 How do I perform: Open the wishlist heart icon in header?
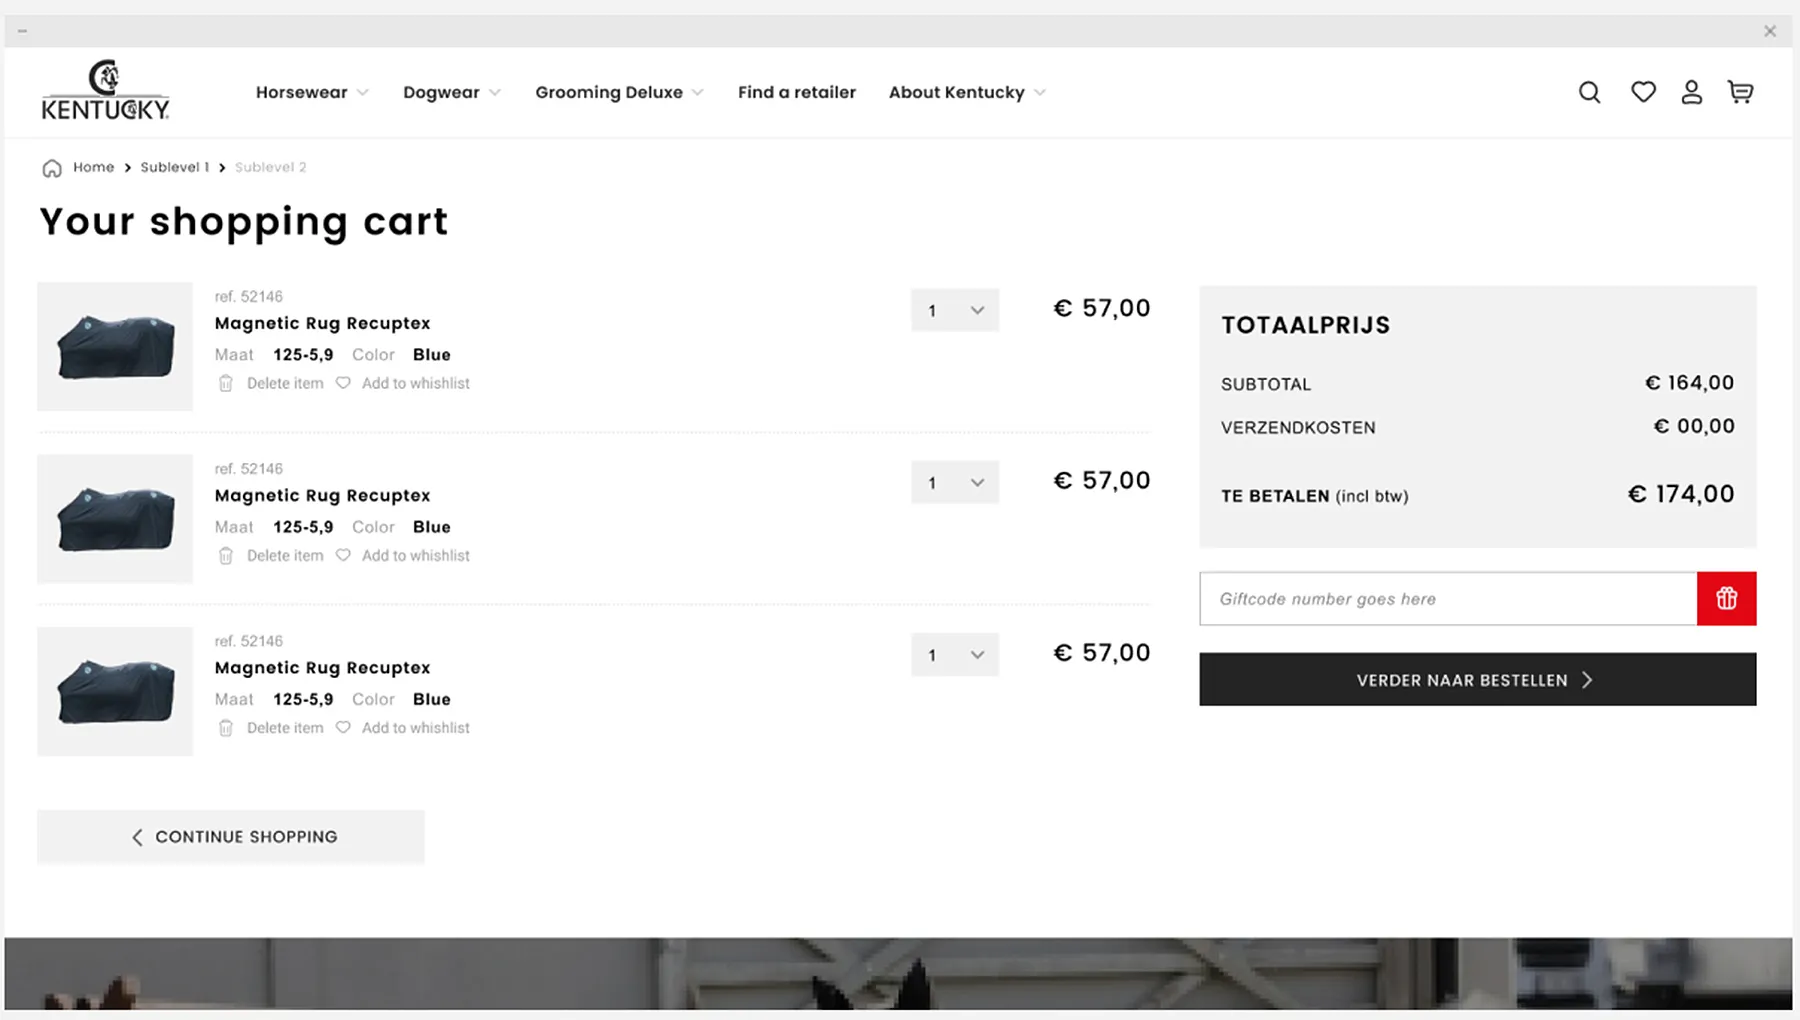pos(1643,92)
